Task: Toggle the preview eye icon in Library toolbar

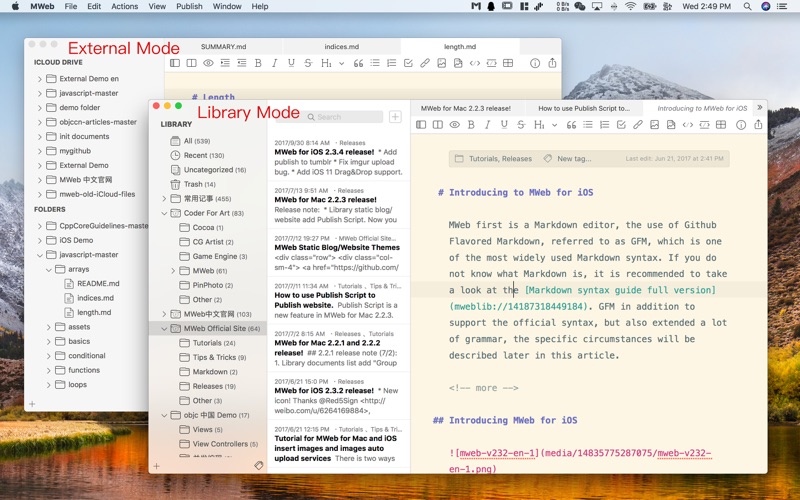Action: point(455,125)
